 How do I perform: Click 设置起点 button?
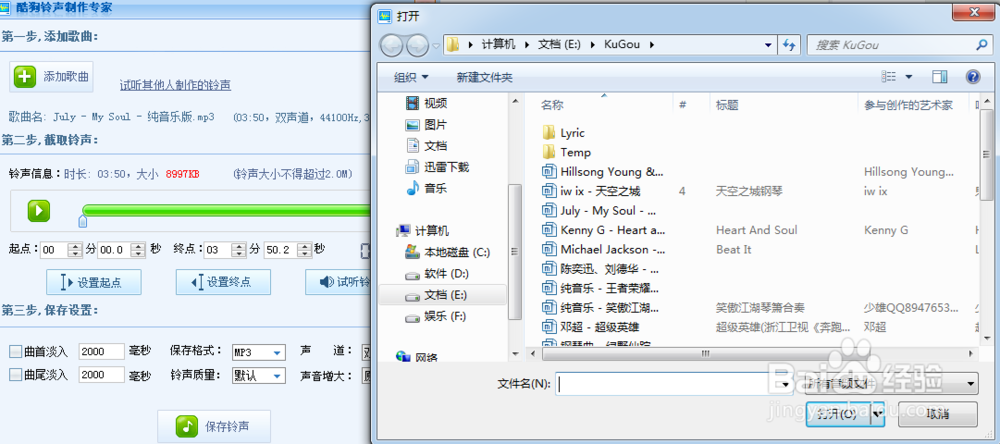94,282
